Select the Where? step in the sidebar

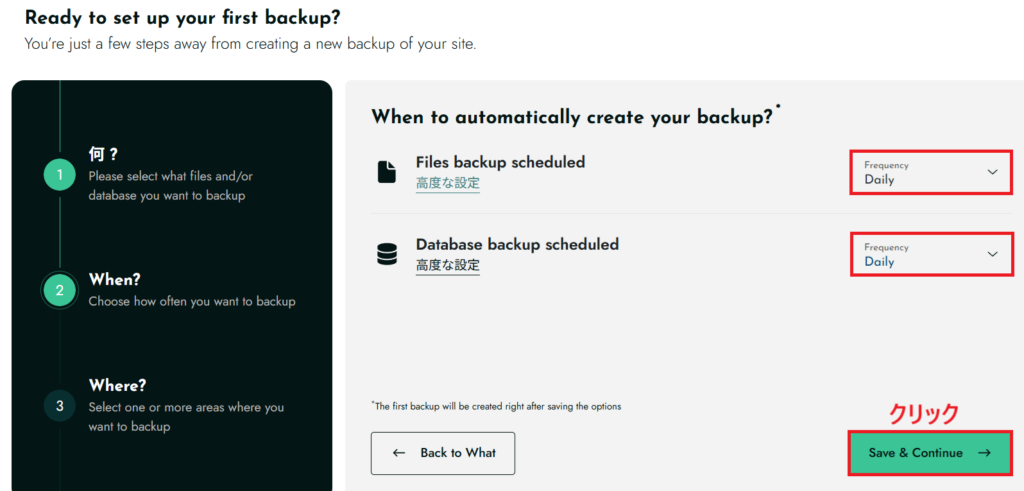pos(117,385)
